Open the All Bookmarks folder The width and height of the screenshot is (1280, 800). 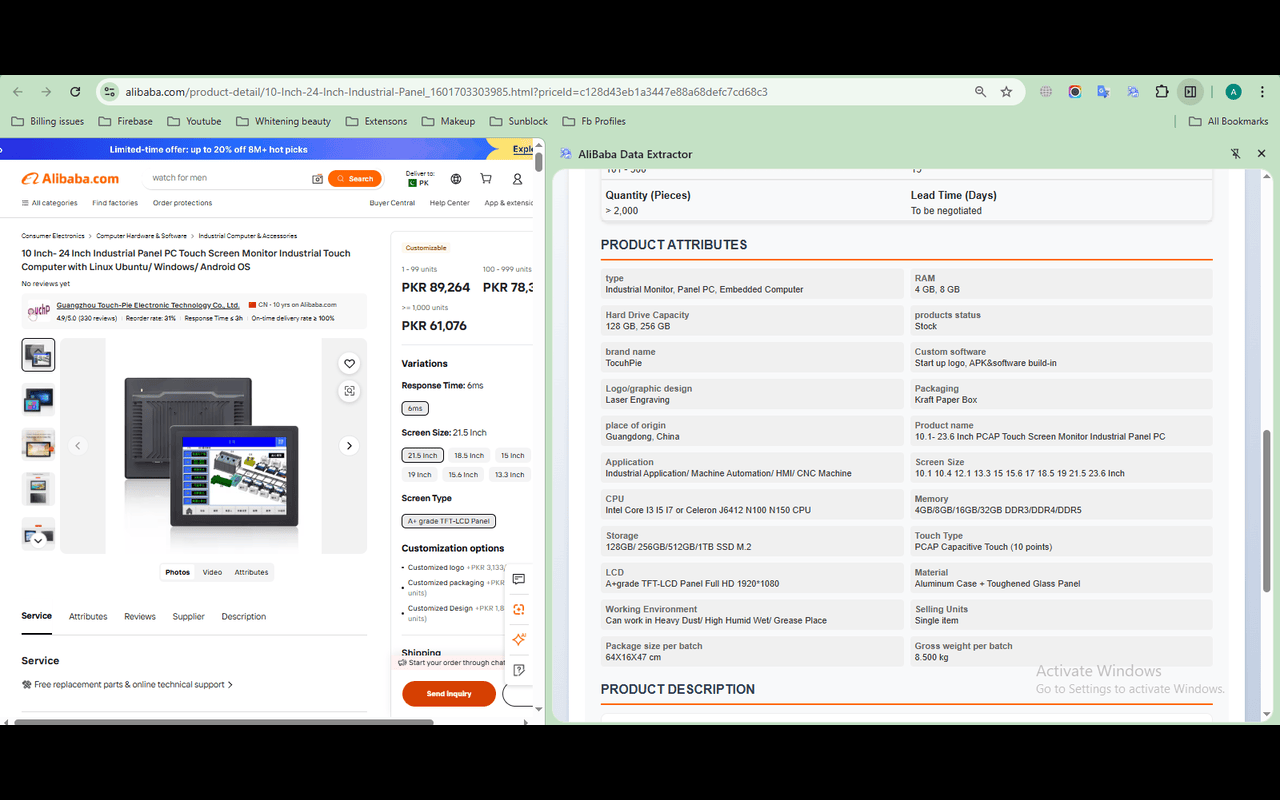[x=1228, y=121]
